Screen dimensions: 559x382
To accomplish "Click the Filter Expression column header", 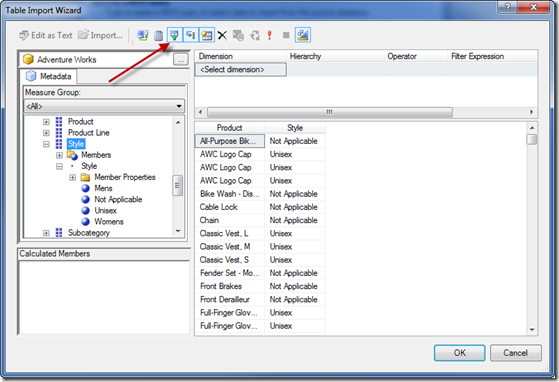I will click(x=492, y=56).
